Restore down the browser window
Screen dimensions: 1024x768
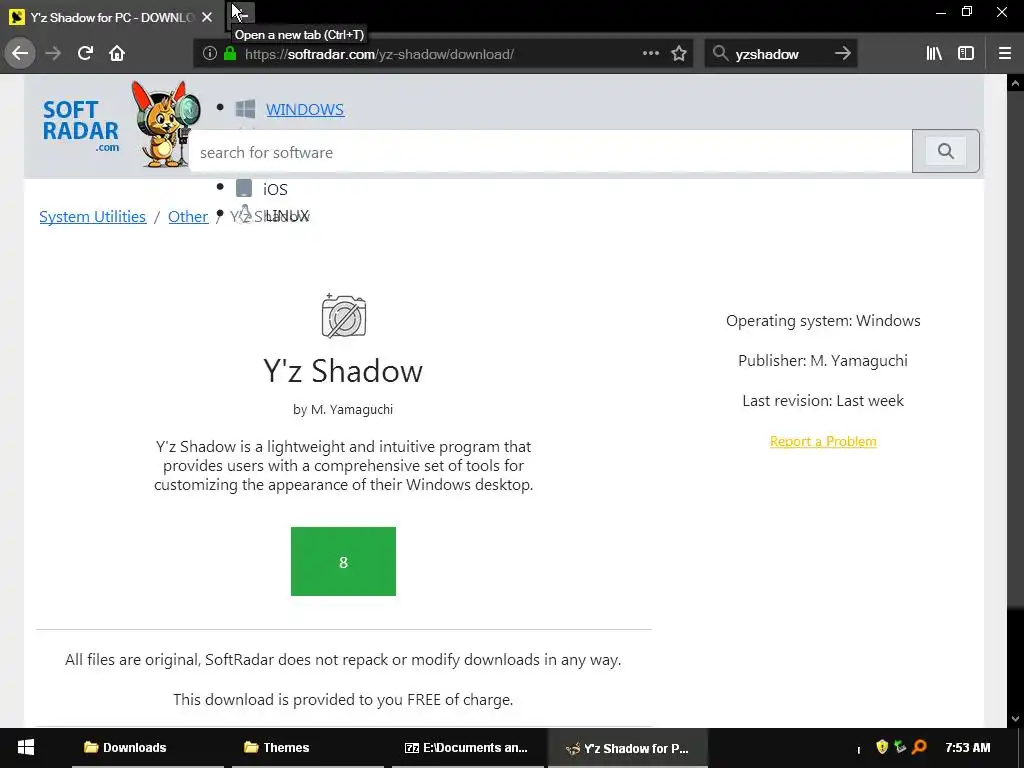(x=967, y=12)
